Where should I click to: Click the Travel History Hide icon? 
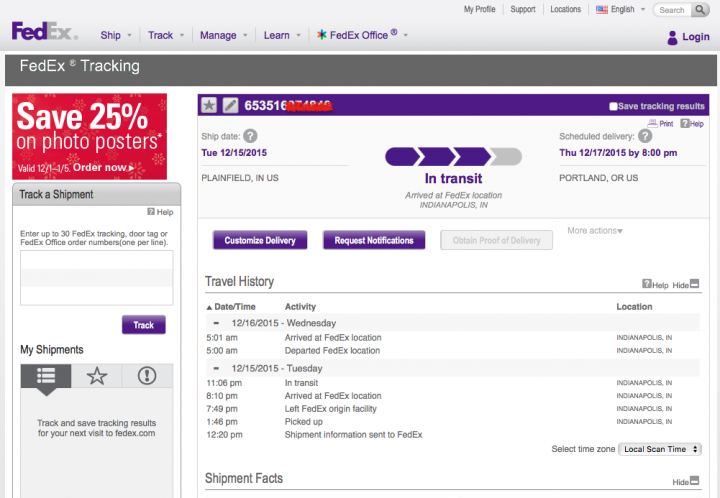(x=695, y=284)
